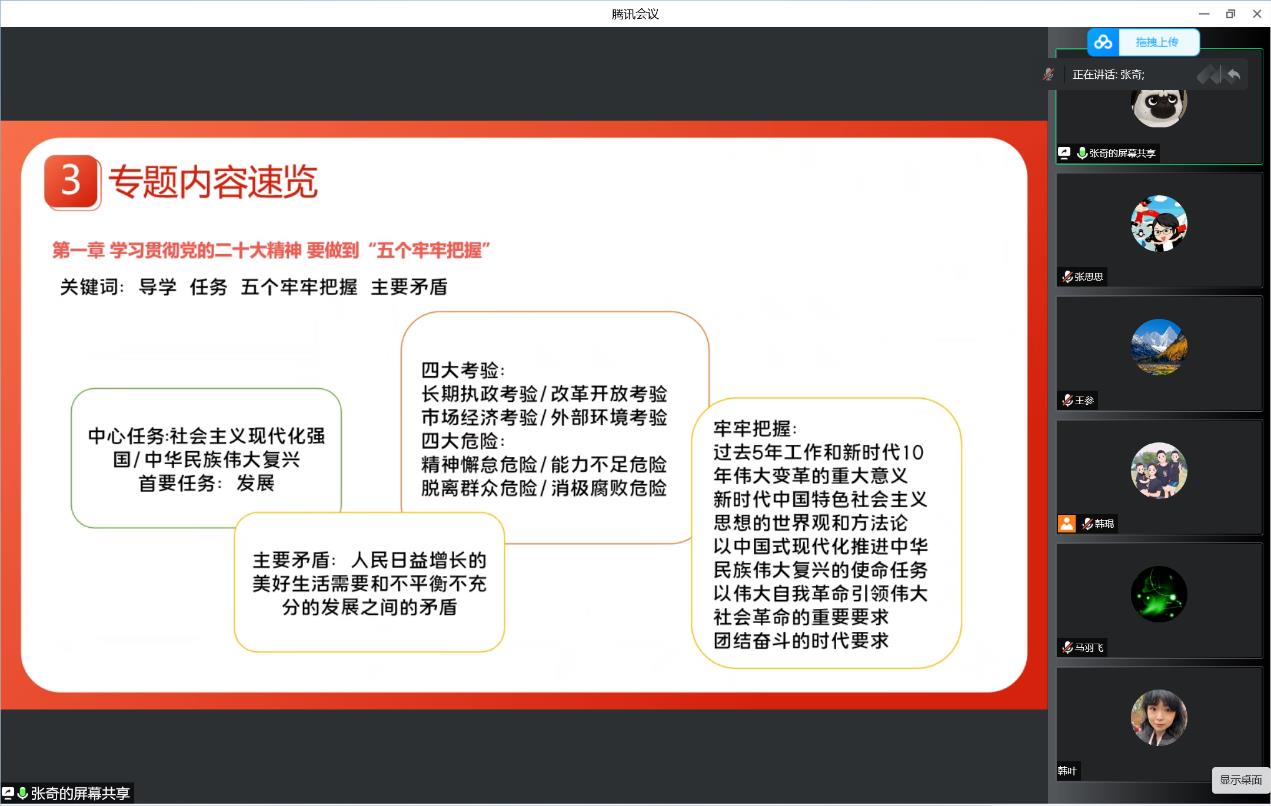Click muted mic icon next to 张思思
The image size is (1271, 806).
pyautogui.click(x=1068, y=277)
